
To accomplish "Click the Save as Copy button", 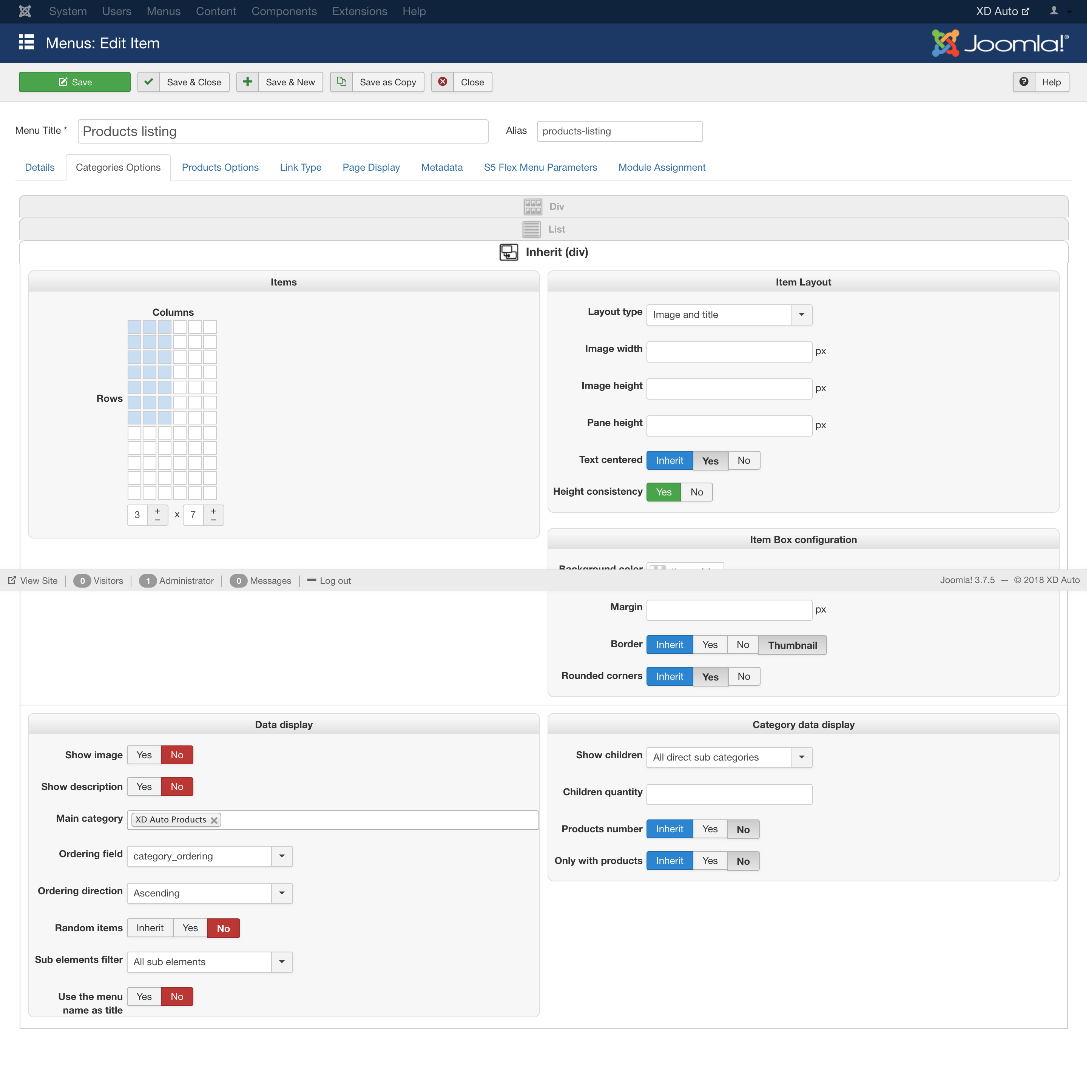I will (377, 82).
